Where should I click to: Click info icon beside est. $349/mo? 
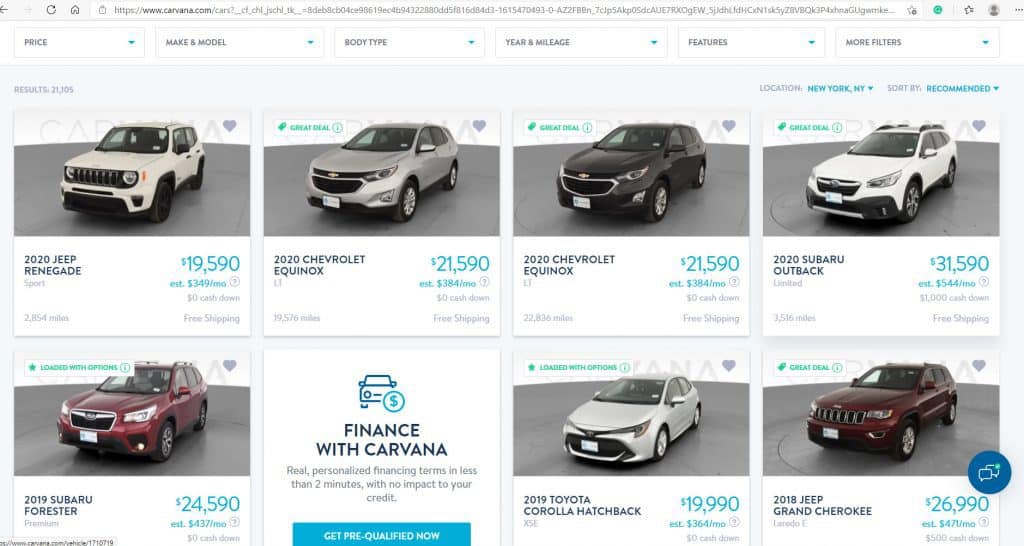click(234, 282)
